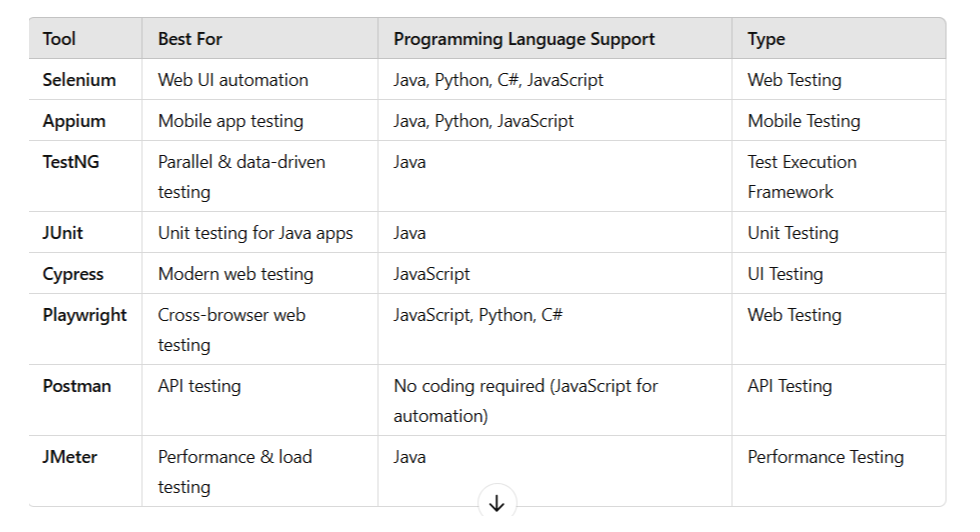The image size is (980, 532).
Task: Select the 'TestNG' tool name
Action: click(71, 162)
